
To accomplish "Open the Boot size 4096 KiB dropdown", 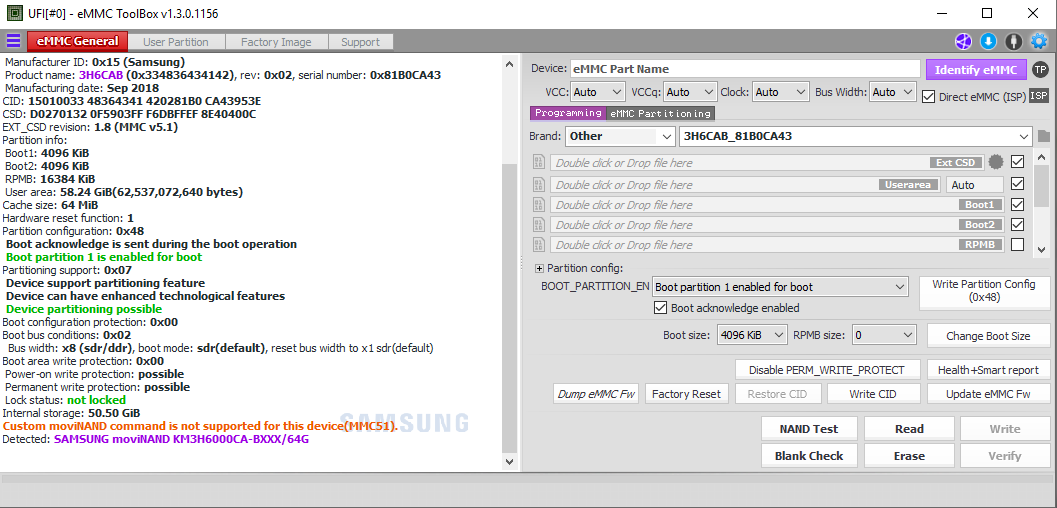I will [x=752, y=335].
